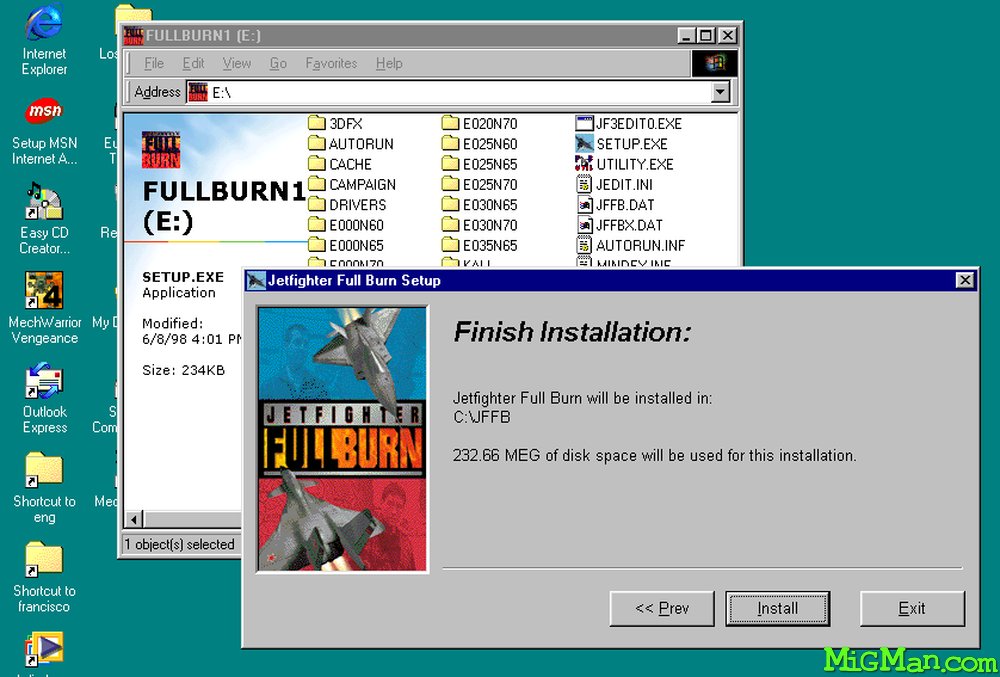This screenshot has height=677, width=1000.
Task: Select AUTORUN.INF file
Action: click(630, 245)
